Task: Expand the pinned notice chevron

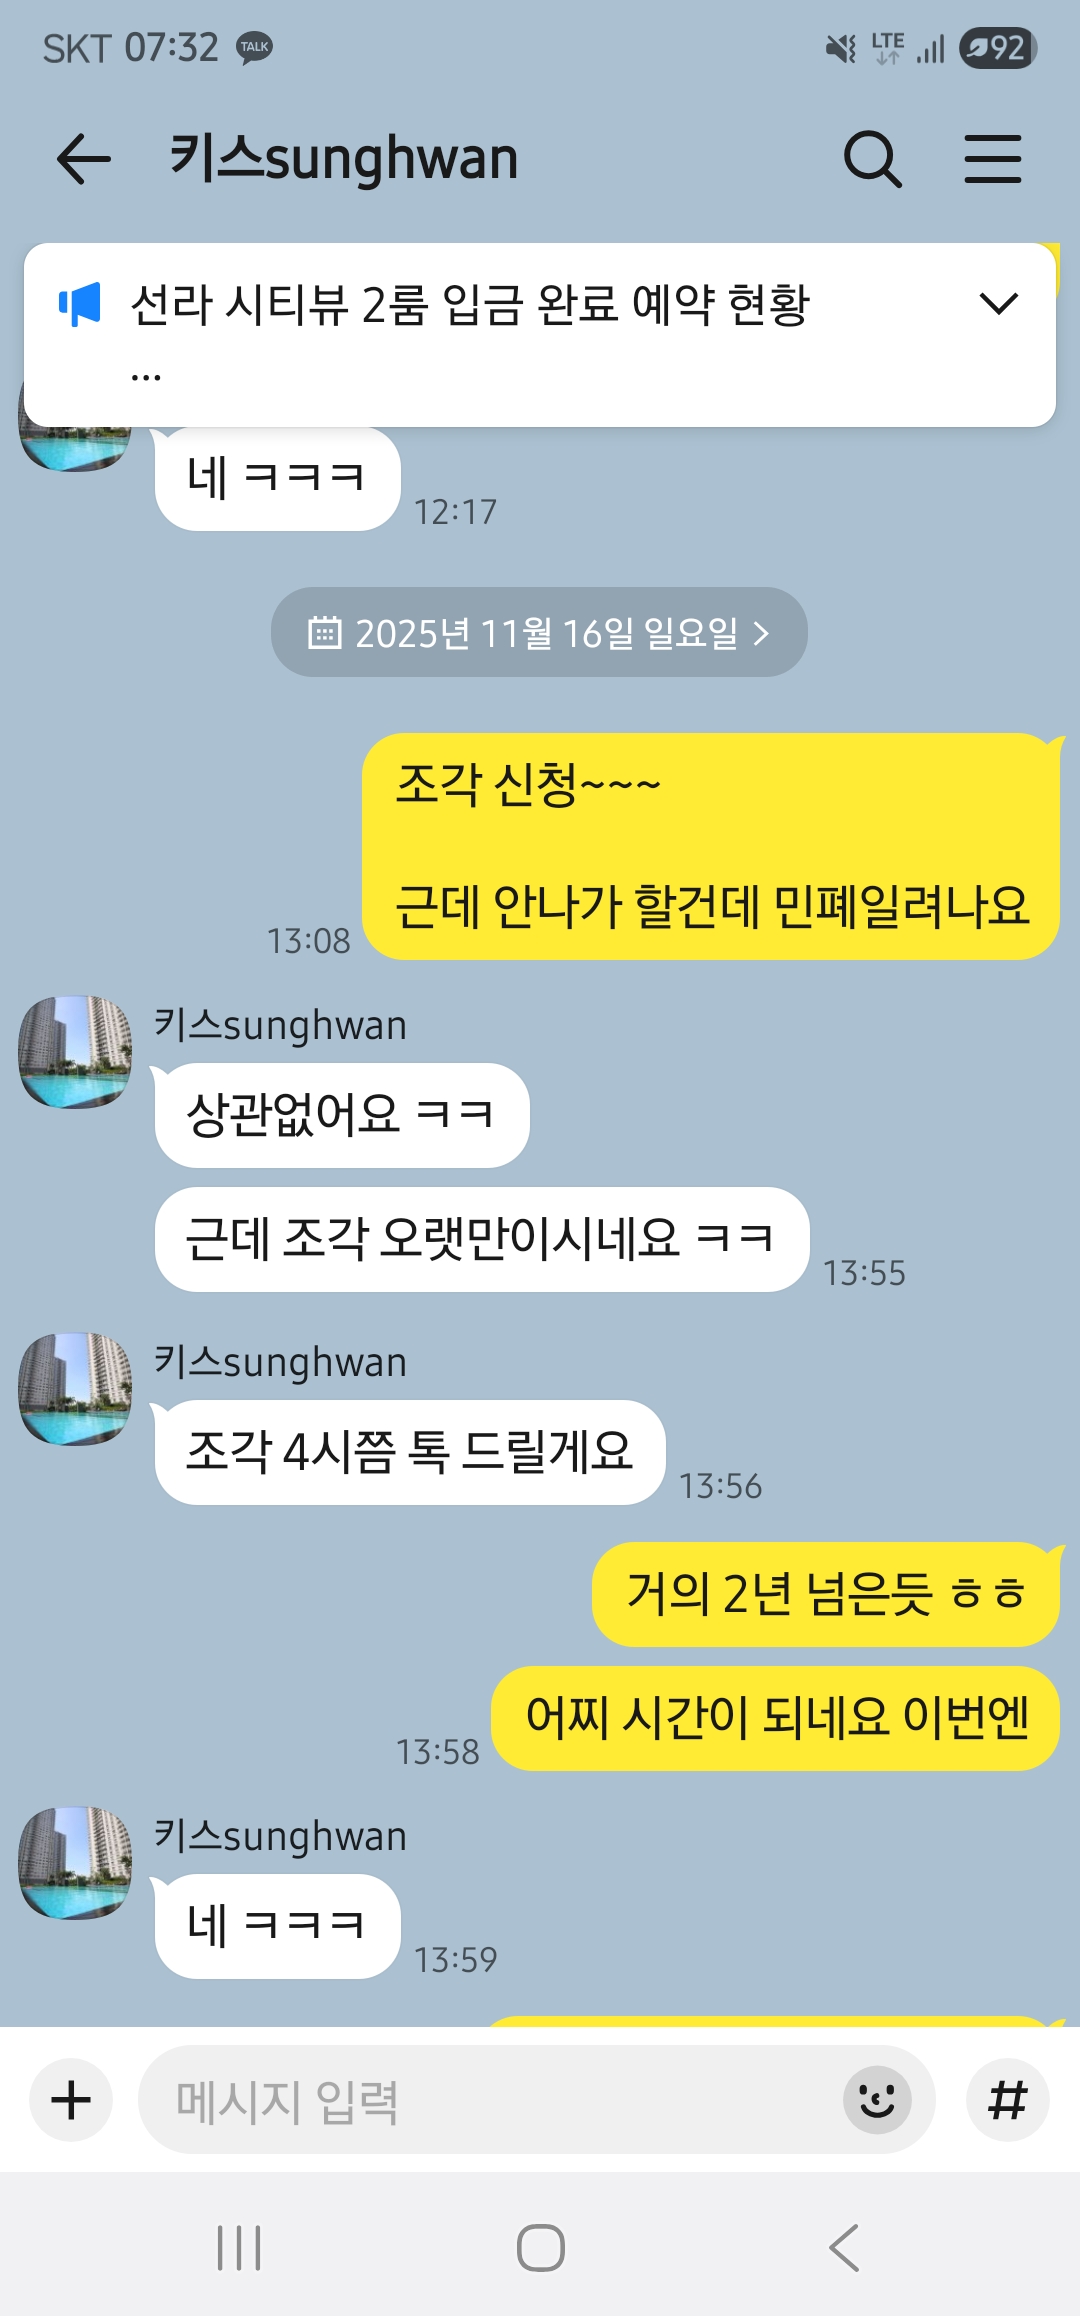Action: coord(998,303)
